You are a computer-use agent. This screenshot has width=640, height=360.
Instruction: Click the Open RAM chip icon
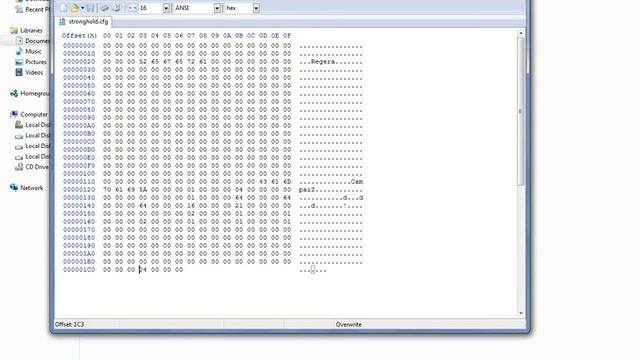[105, 8]
